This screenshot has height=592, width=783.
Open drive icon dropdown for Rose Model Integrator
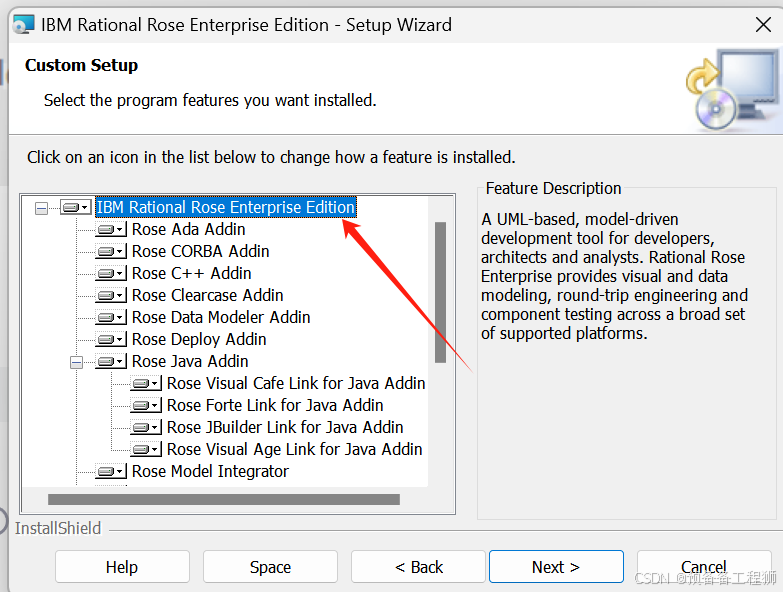111,471
